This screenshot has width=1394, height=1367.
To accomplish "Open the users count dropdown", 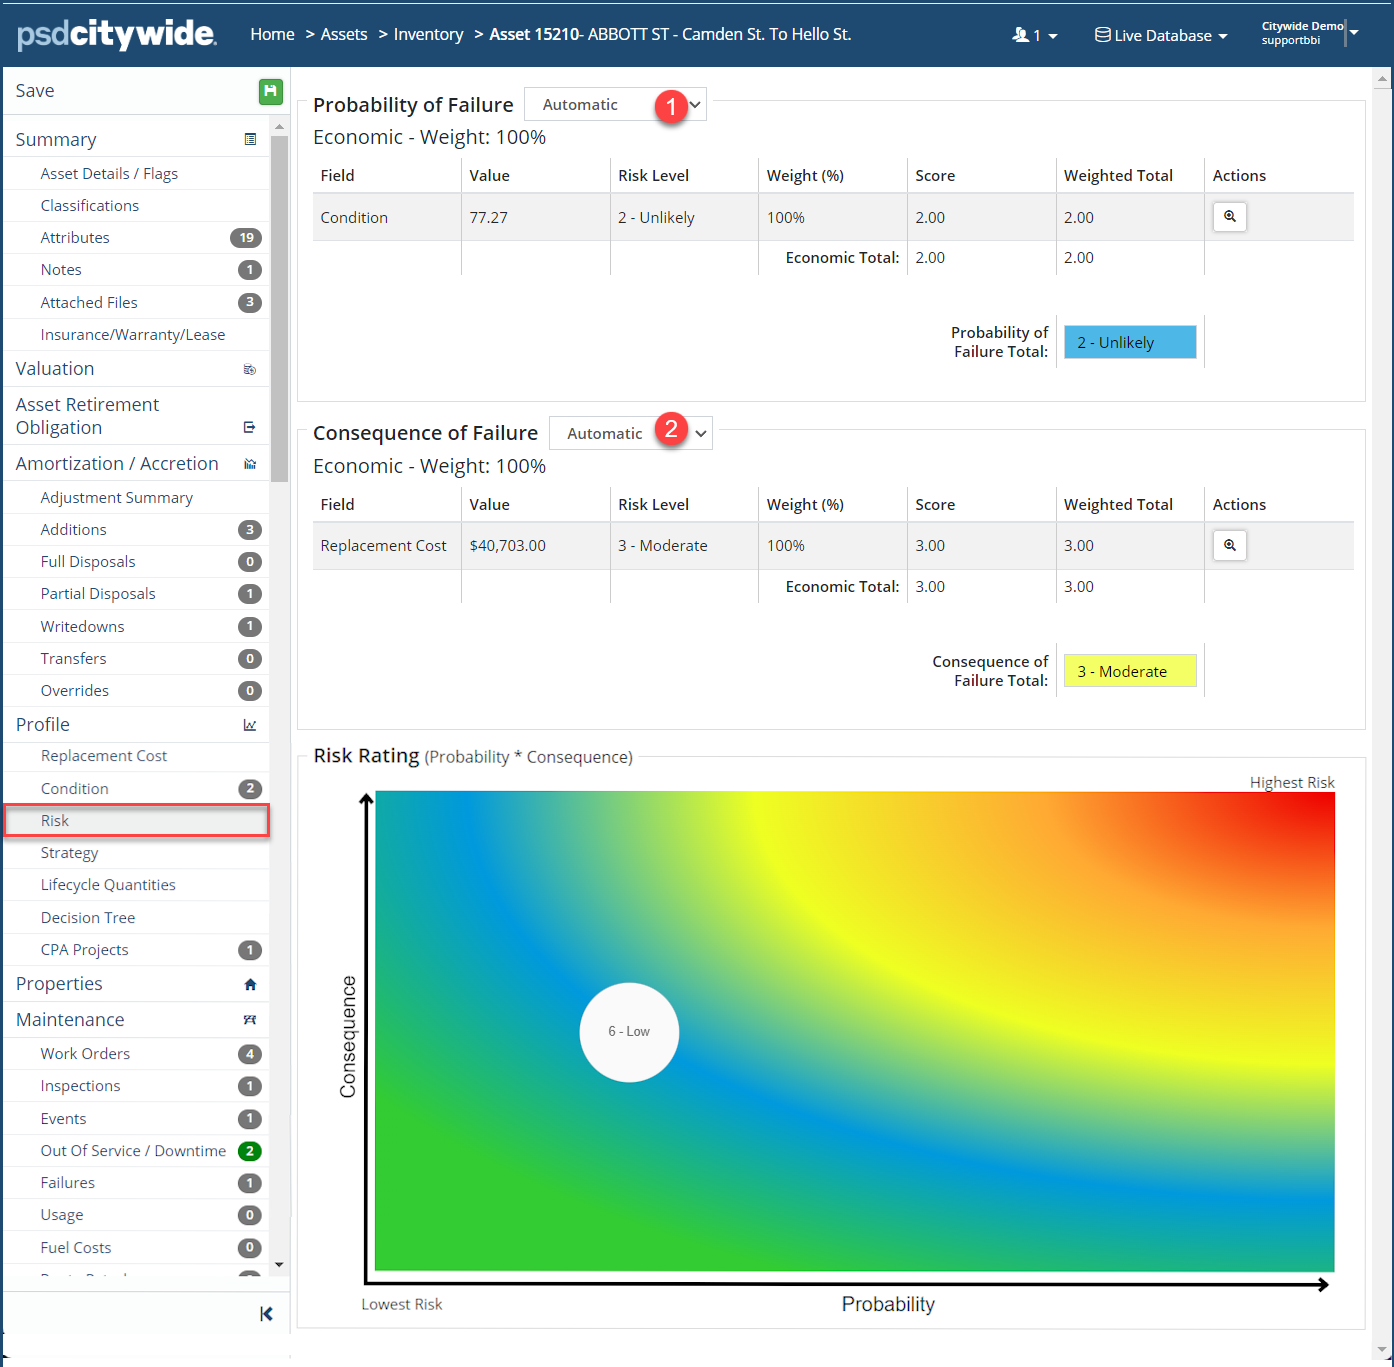I will [x=1035, y=36].
